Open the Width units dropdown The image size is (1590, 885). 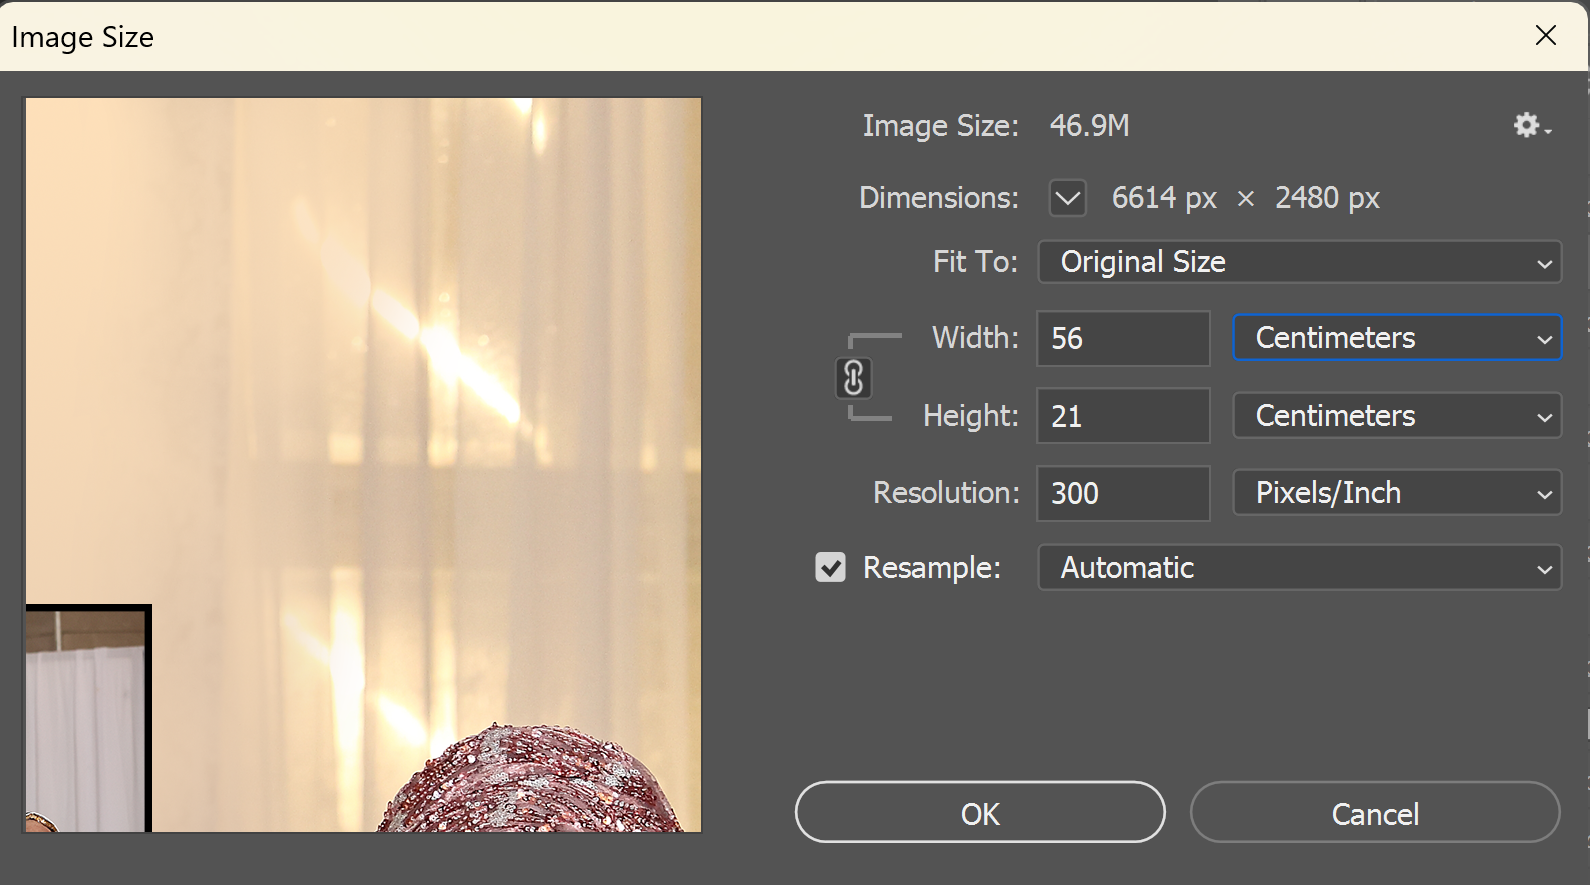tap(1397, 338)
